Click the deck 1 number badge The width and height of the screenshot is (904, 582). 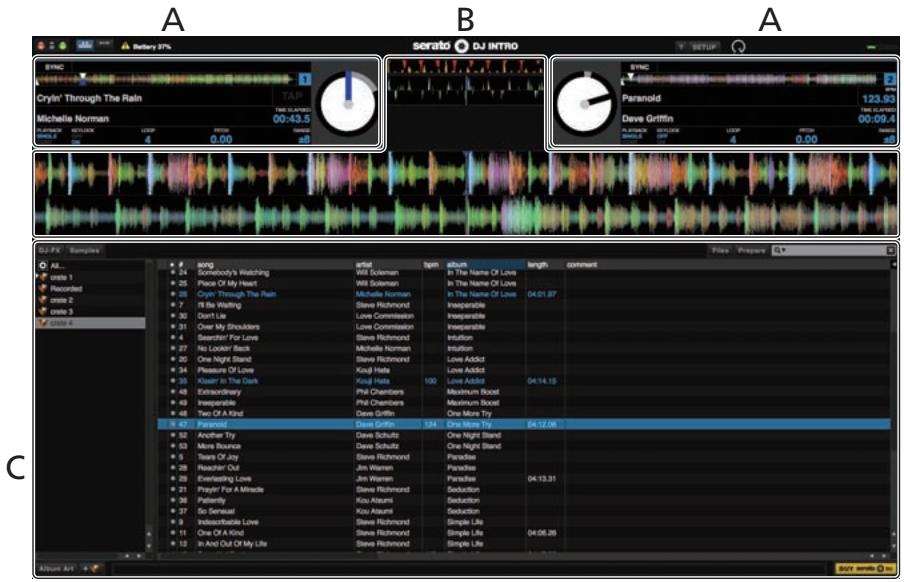[305, 80]
